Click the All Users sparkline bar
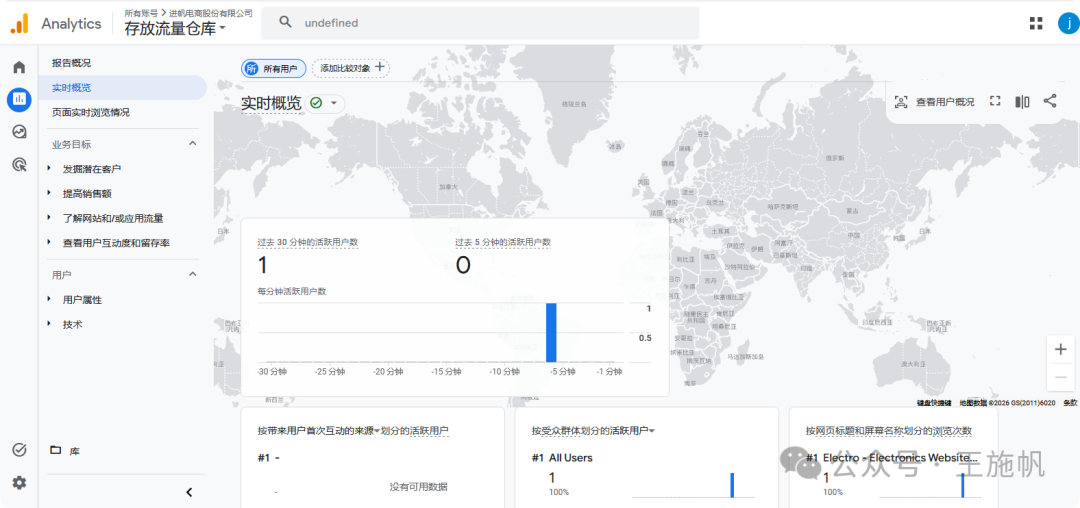Viewport: 1080px width, 508px height. tap(732, 485)
